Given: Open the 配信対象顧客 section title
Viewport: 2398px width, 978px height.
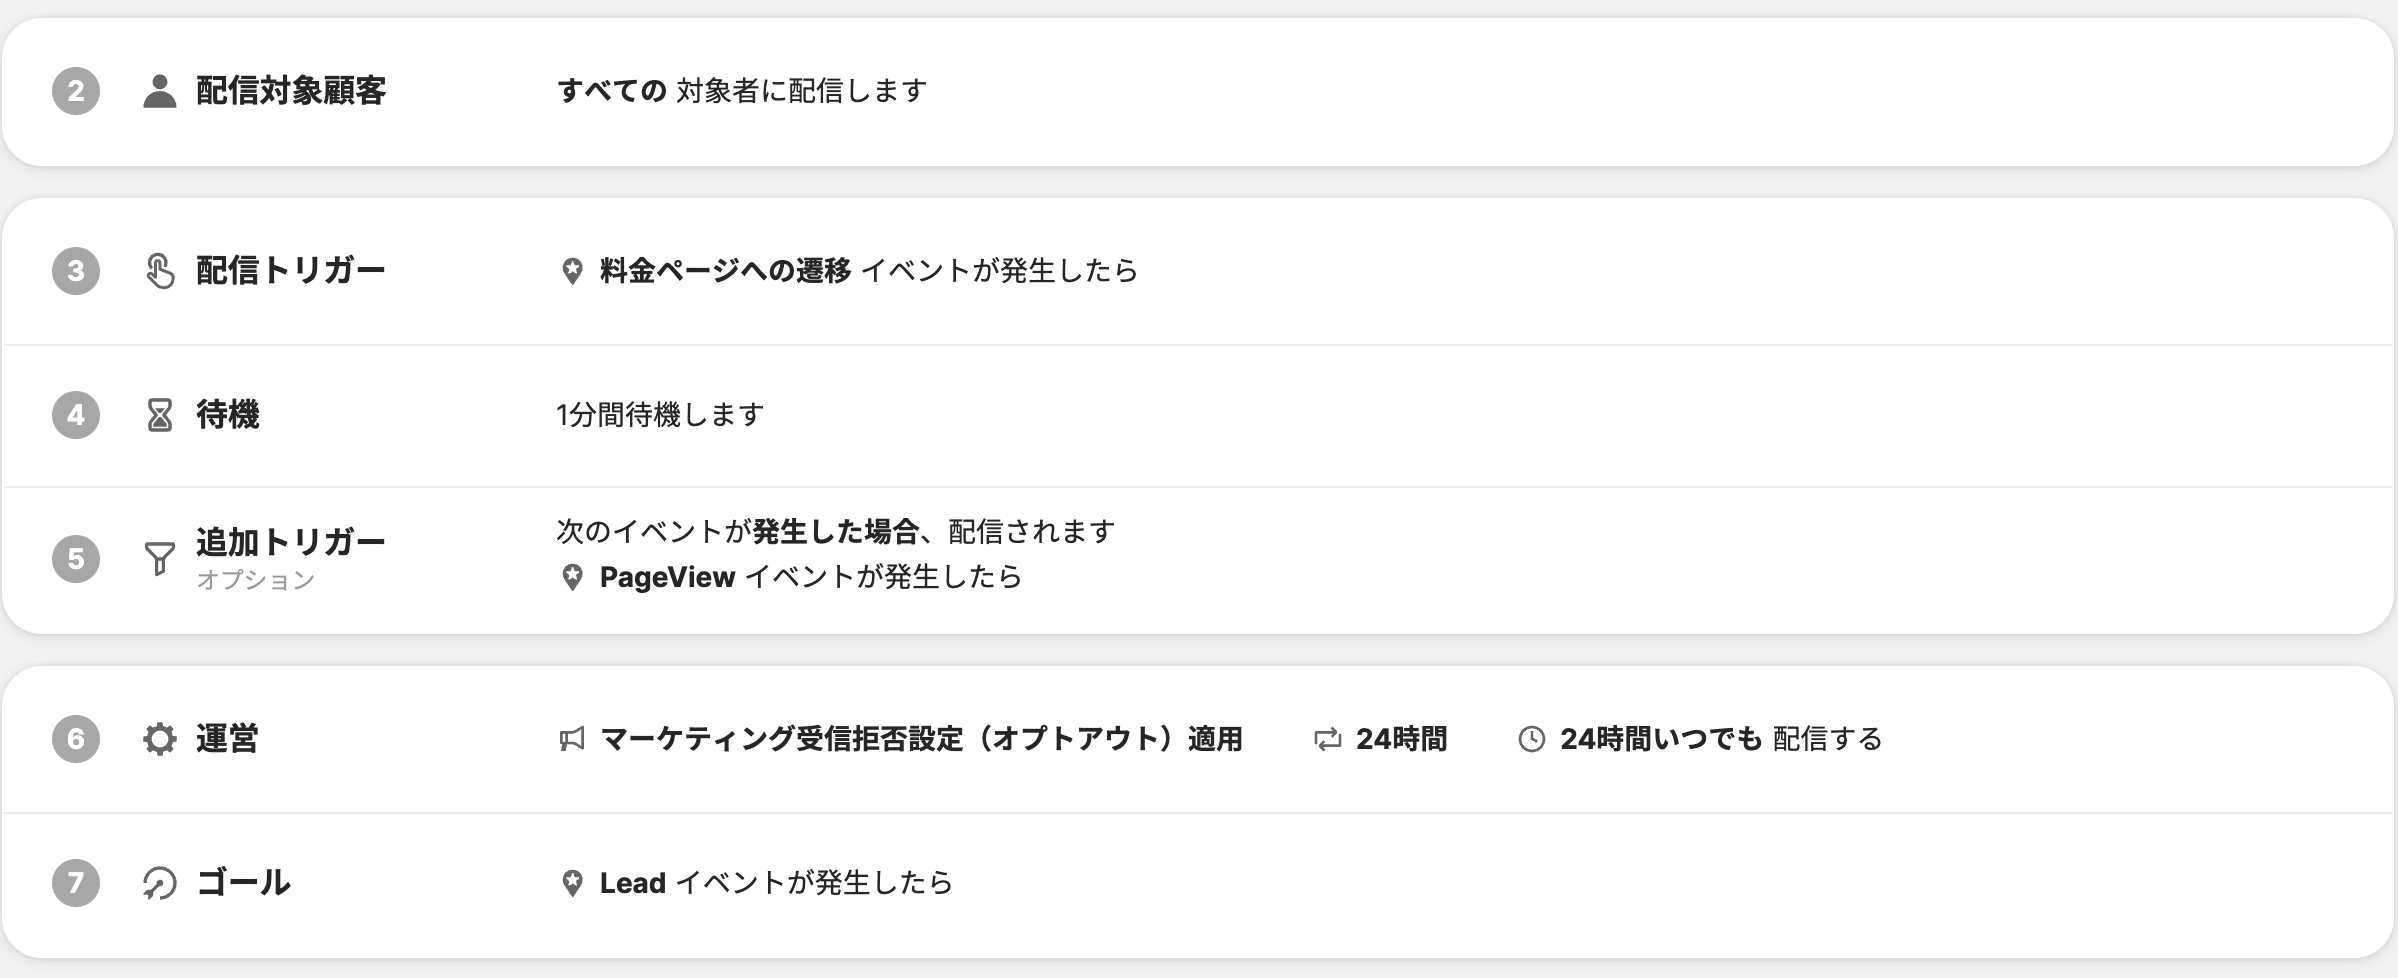Looking at the screenshot, I should click(291, 91).
